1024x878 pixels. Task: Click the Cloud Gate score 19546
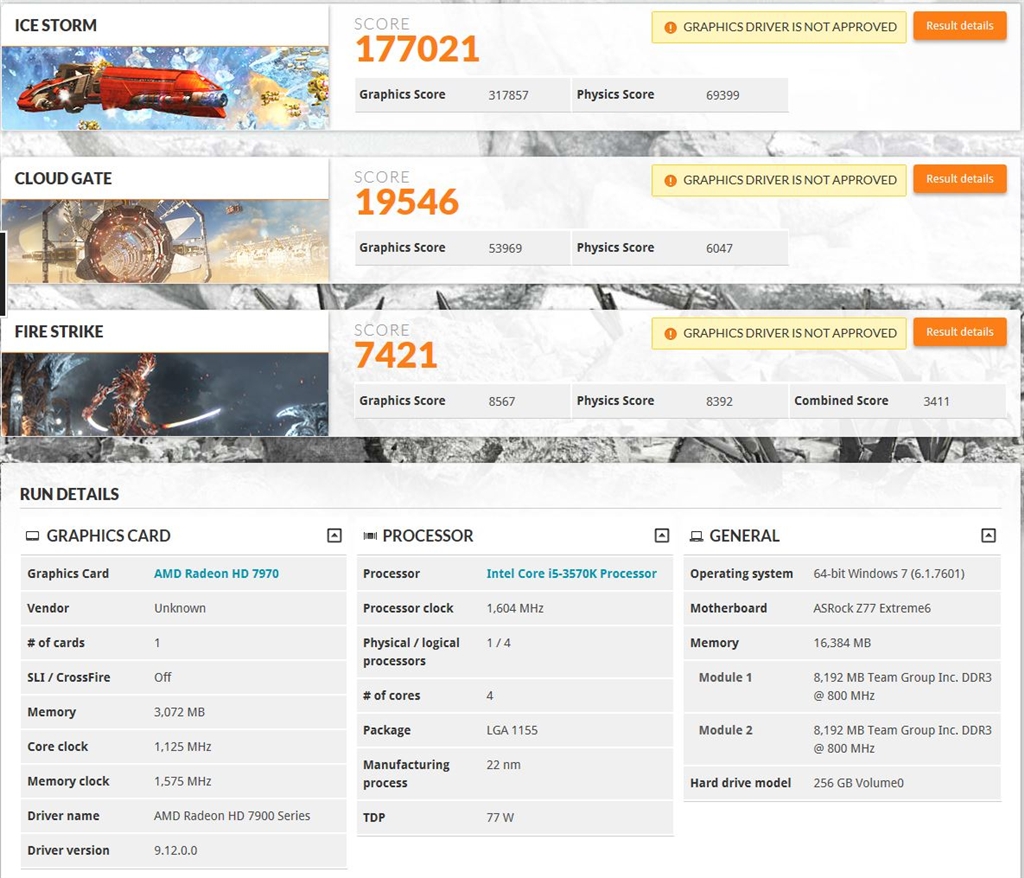408,202
